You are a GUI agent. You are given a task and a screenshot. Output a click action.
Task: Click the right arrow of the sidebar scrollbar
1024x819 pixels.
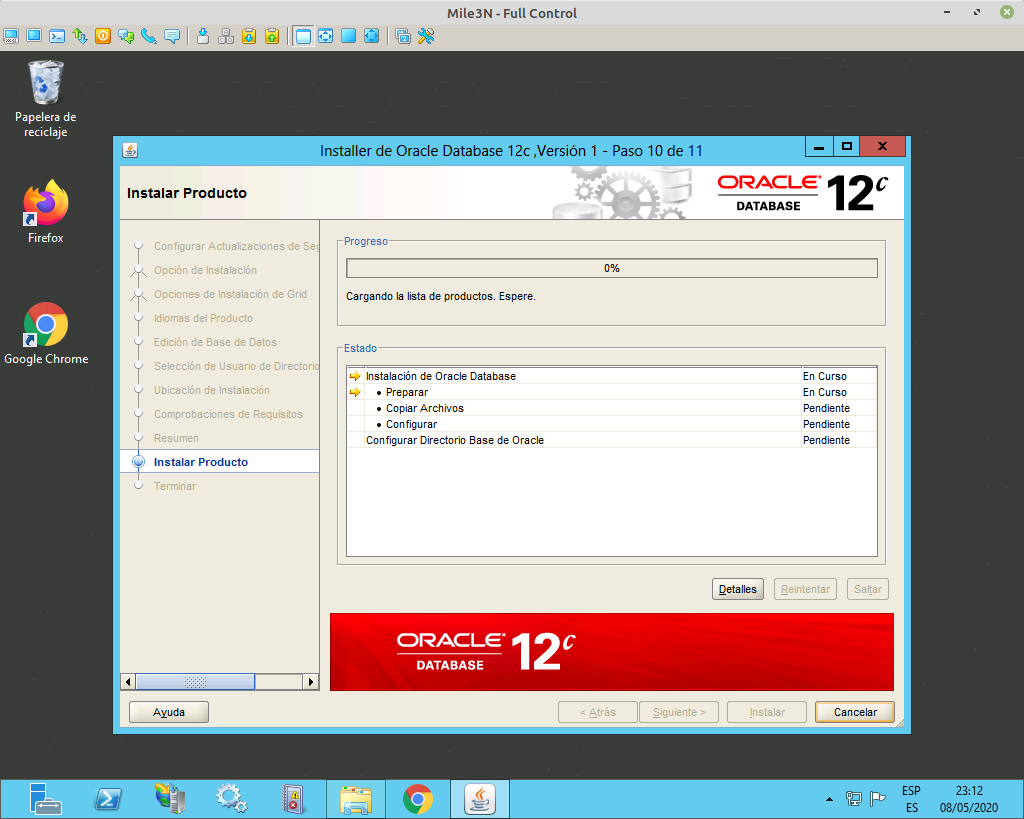point(312,681)
